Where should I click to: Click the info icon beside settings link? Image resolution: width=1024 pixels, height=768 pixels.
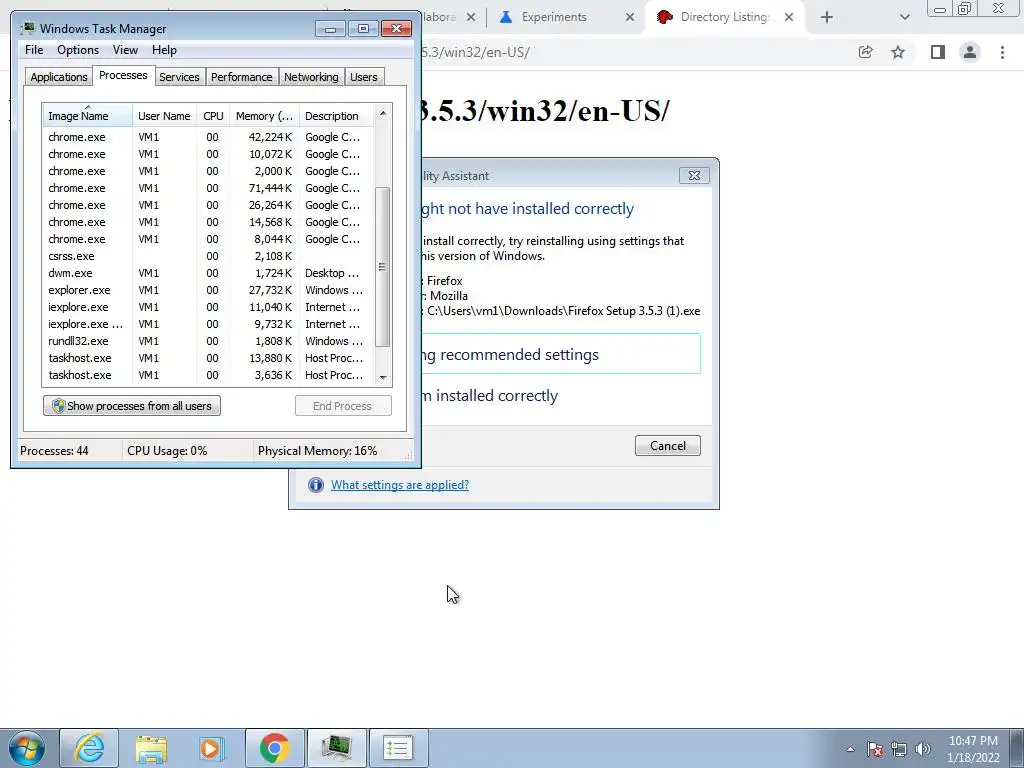click(315, 485)
